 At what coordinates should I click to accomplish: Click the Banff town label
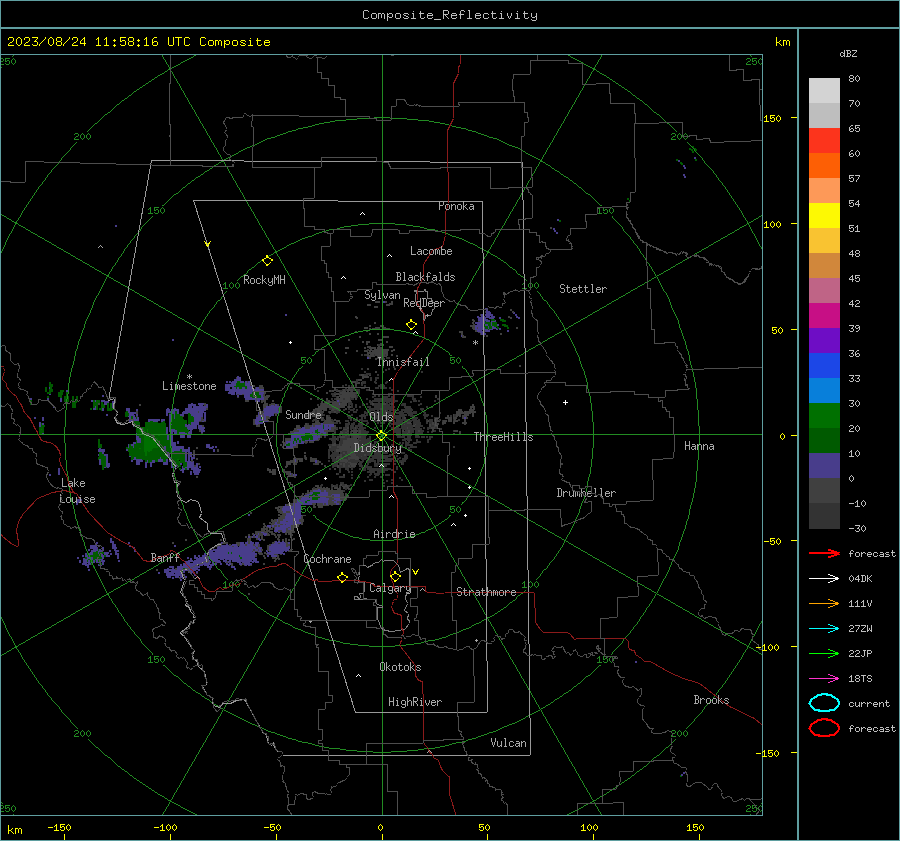165,557
